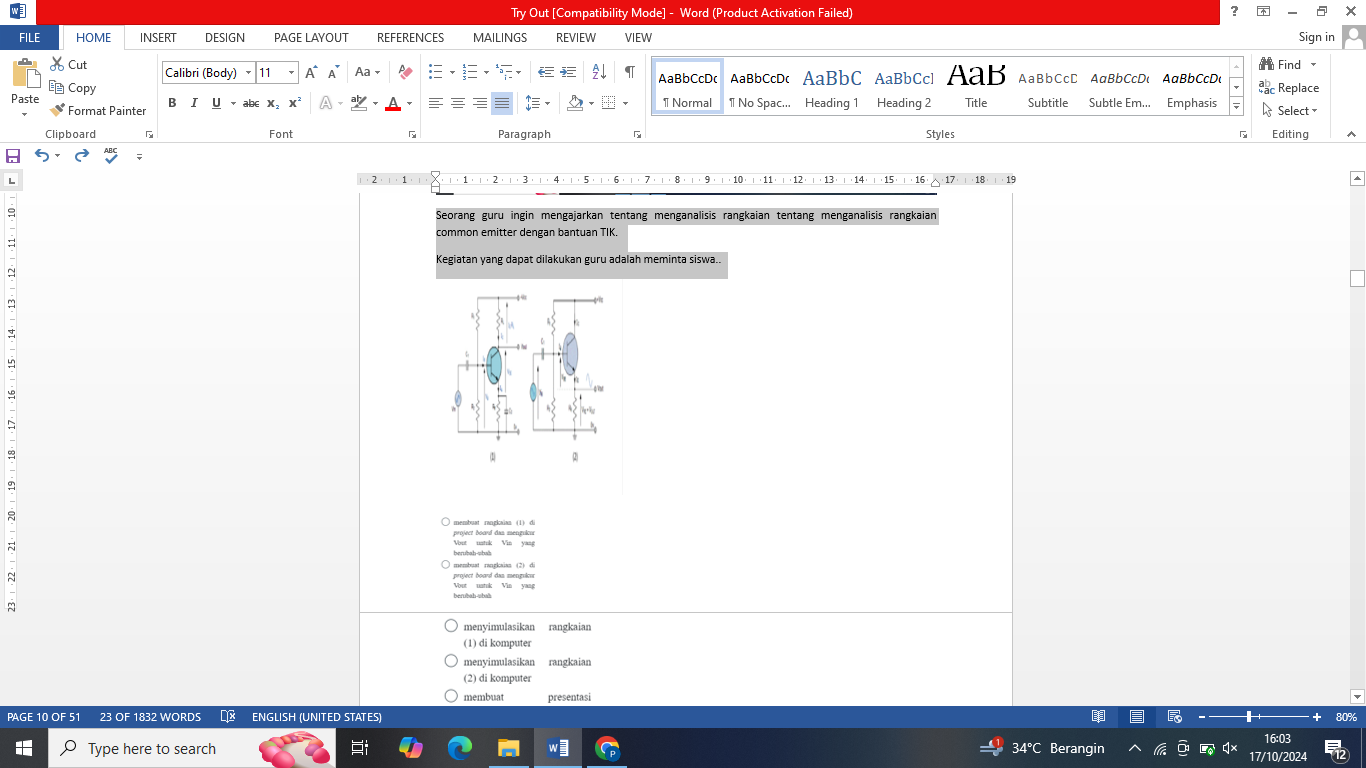Align text to the right
Viewport: 1366px width, 768px height.
pyautogui.click(x=480, y=103)
